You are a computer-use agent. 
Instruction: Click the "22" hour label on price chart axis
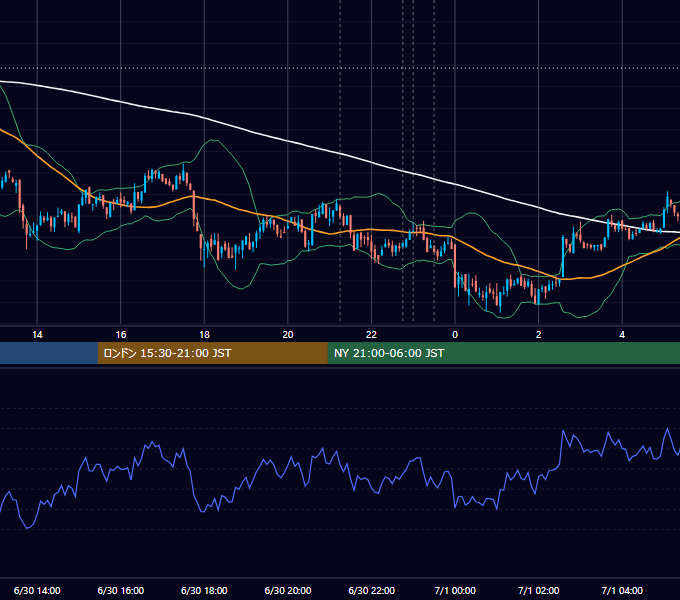click(371, 335)
